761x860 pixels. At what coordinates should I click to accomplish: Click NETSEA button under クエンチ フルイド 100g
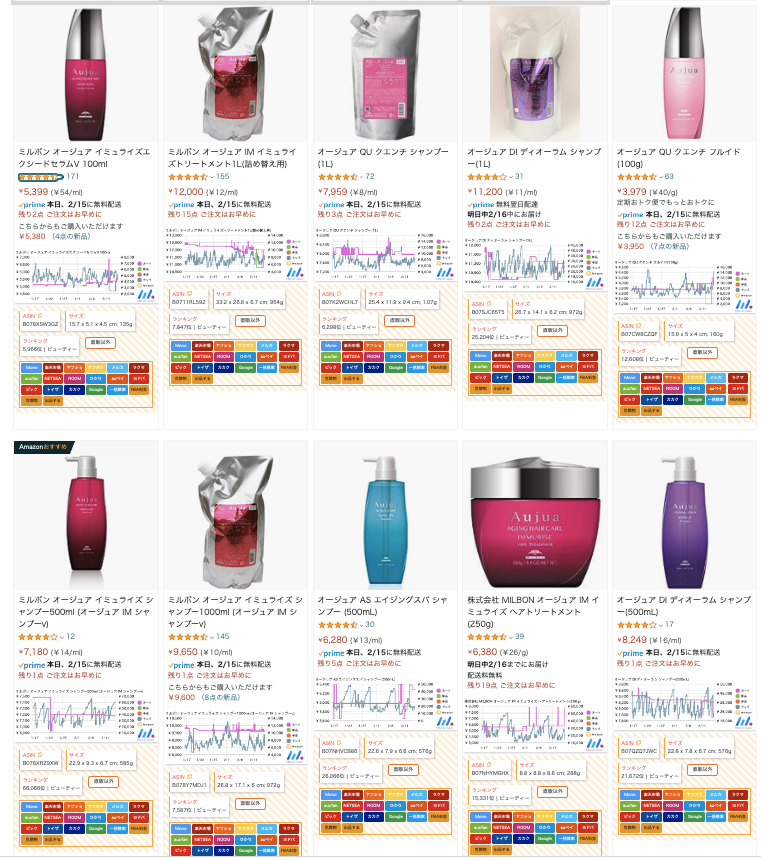pos(651,389)
